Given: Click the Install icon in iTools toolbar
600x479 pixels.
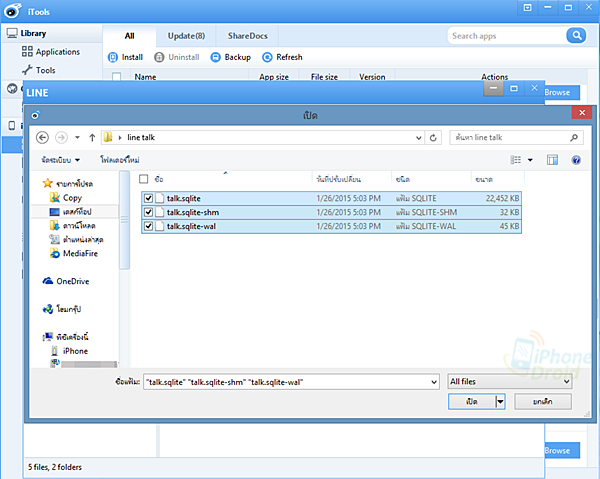Looking at the screenshot, I should pos(113,57).
